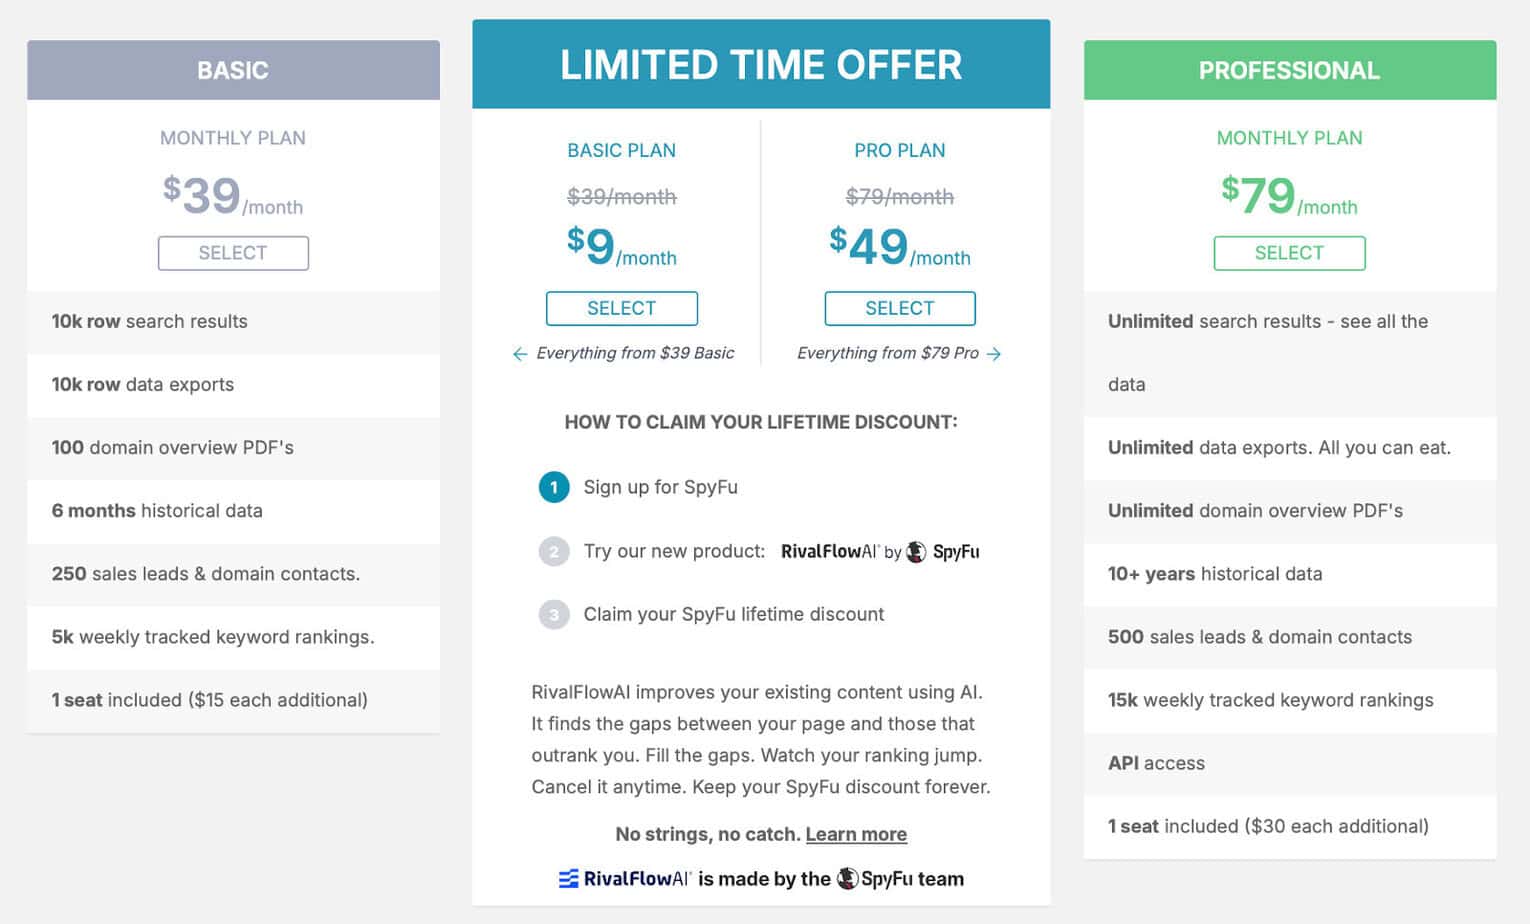Click the Everything from $79 Pro text
The height and width of the screenshot is (924, 1530).
pos(888,353)
